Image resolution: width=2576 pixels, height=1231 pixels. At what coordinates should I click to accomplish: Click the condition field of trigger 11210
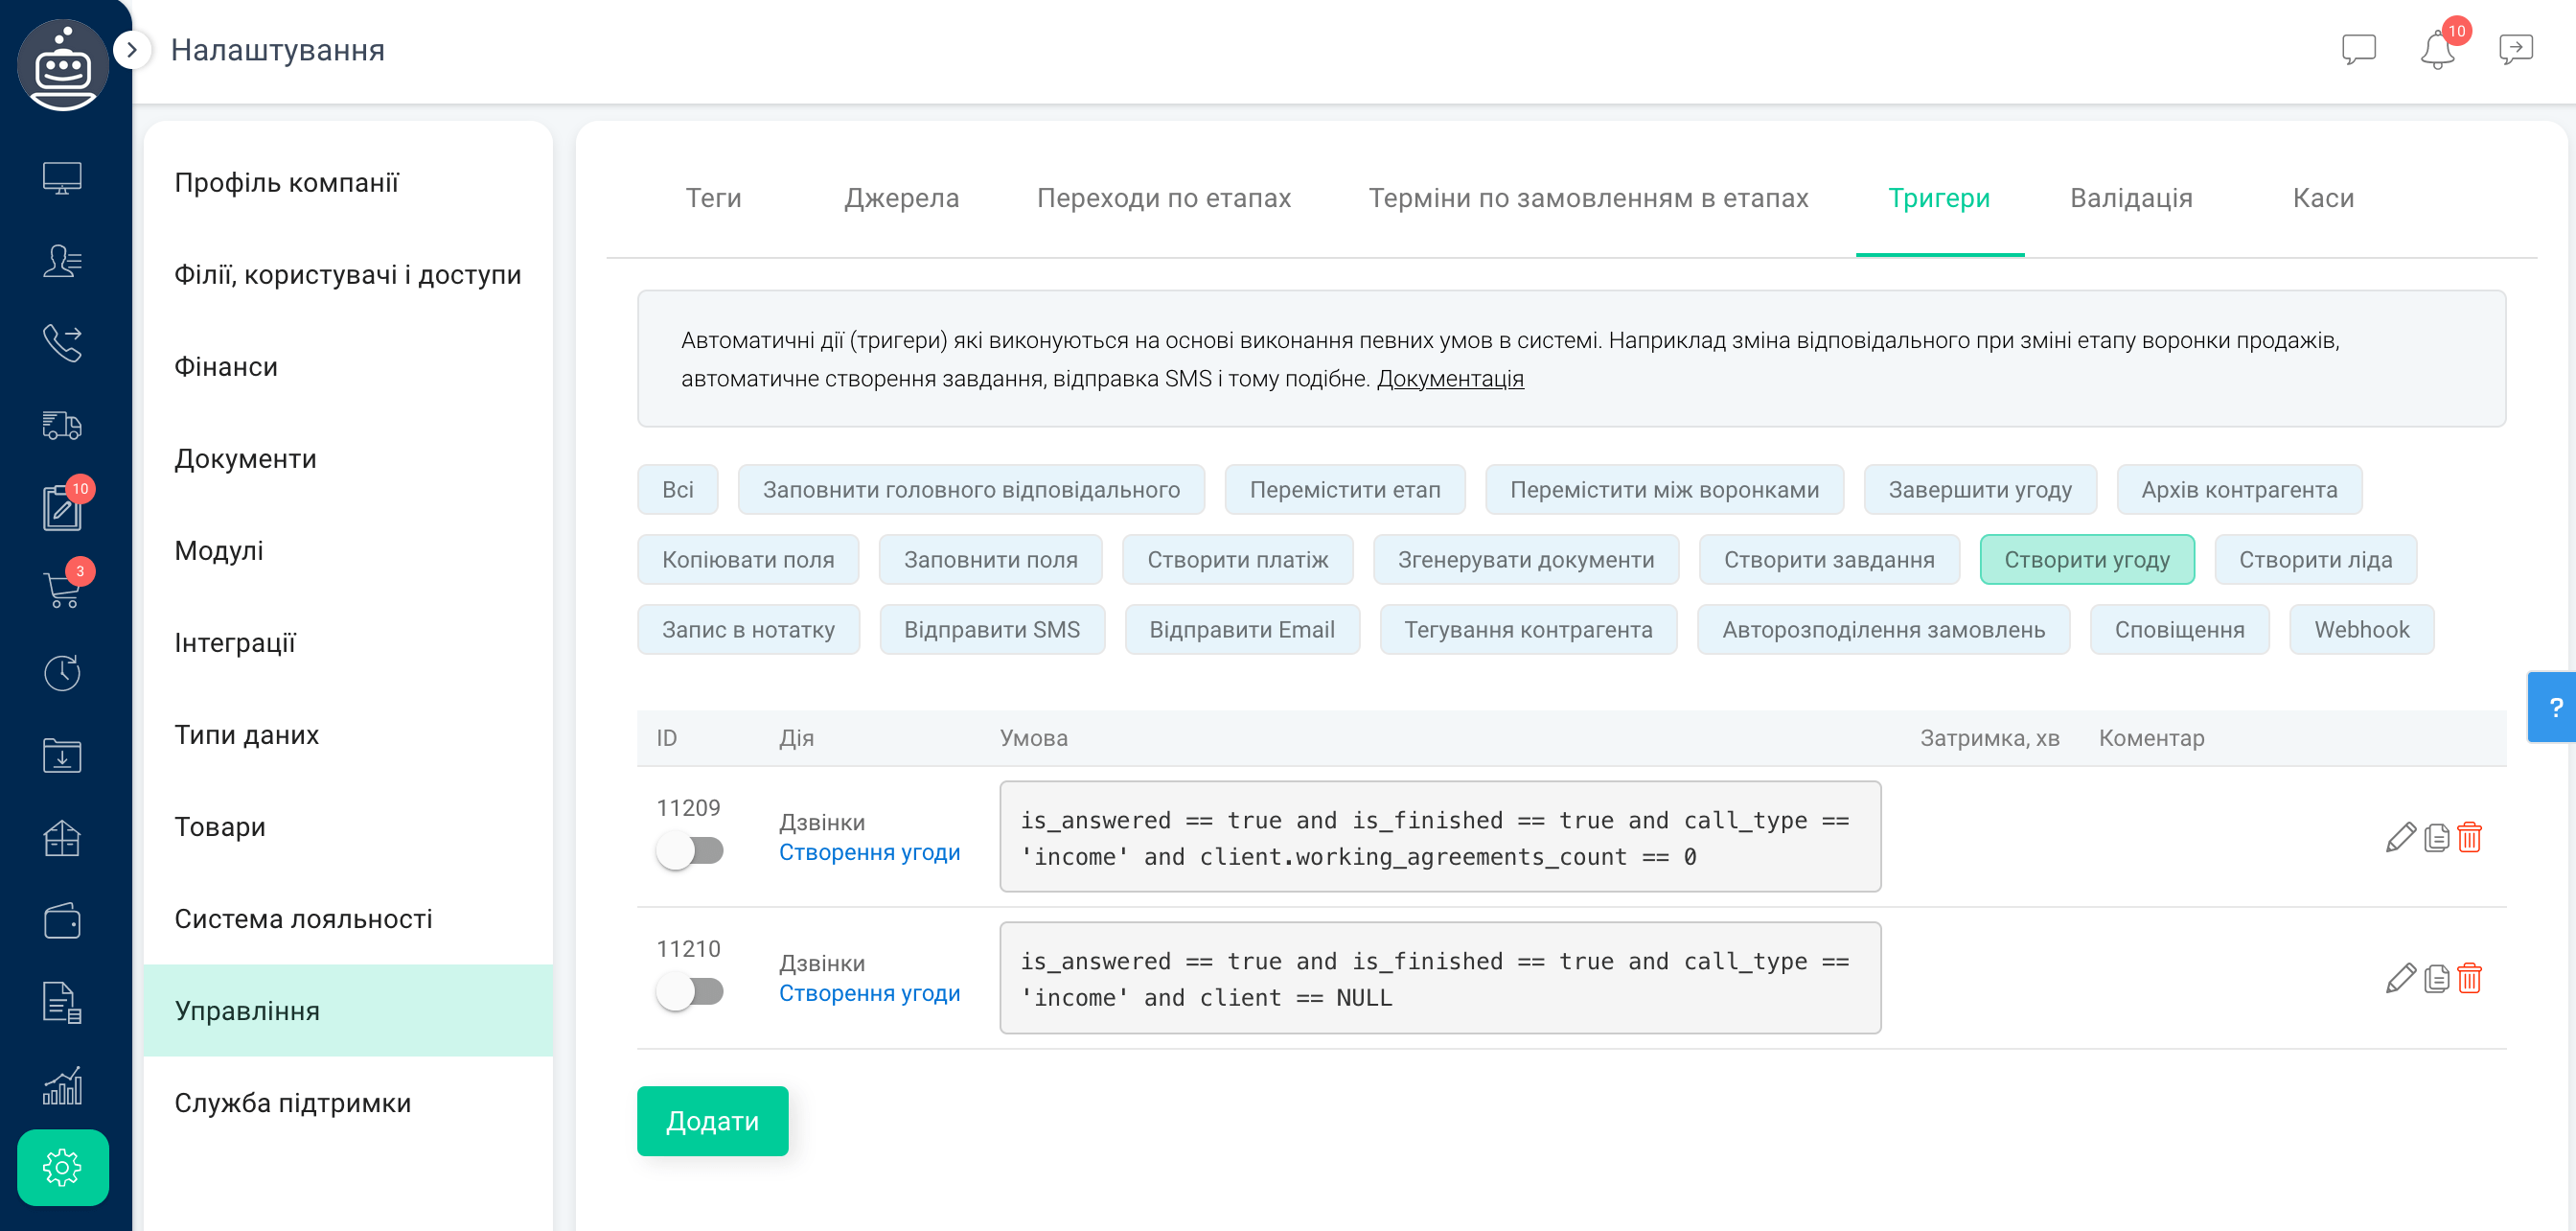click(x=1439, y=978)
